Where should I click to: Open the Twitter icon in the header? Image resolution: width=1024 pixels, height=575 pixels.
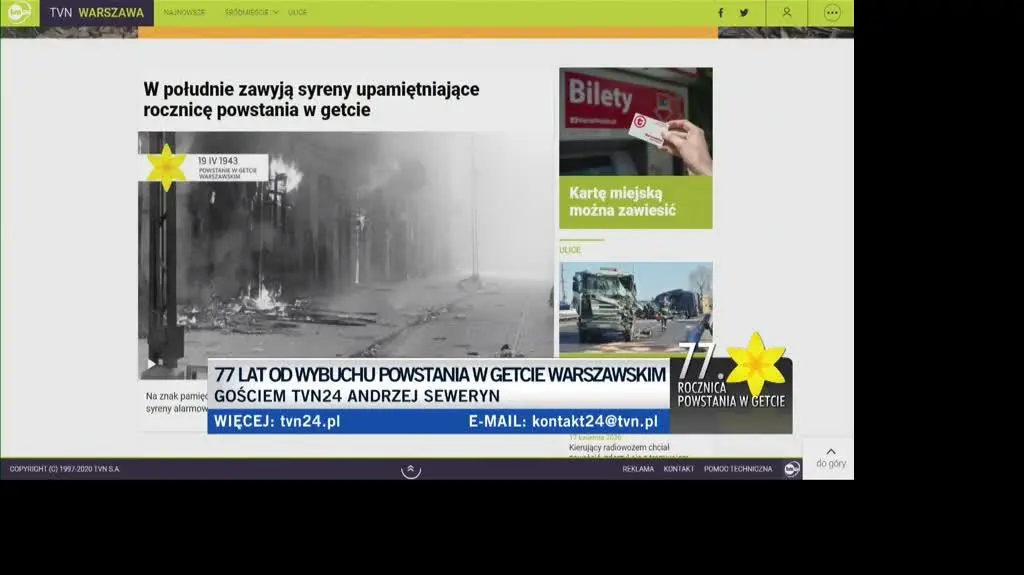point(744,12)
